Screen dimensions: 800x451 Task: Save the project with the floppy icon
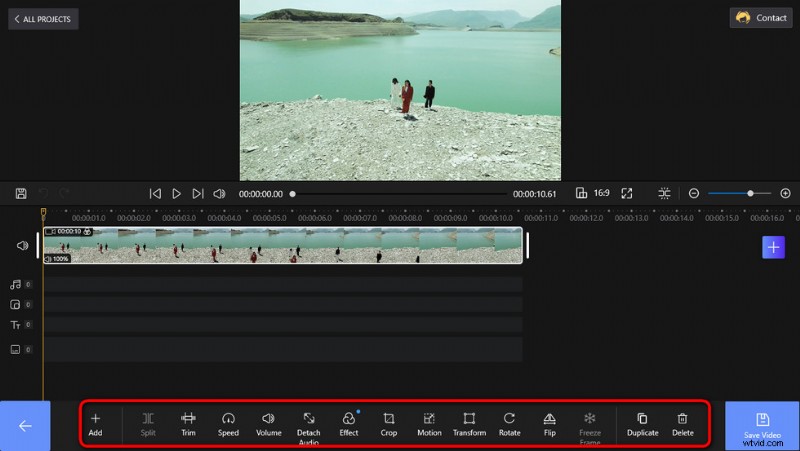pyautogui.click(x=21, y=193)
